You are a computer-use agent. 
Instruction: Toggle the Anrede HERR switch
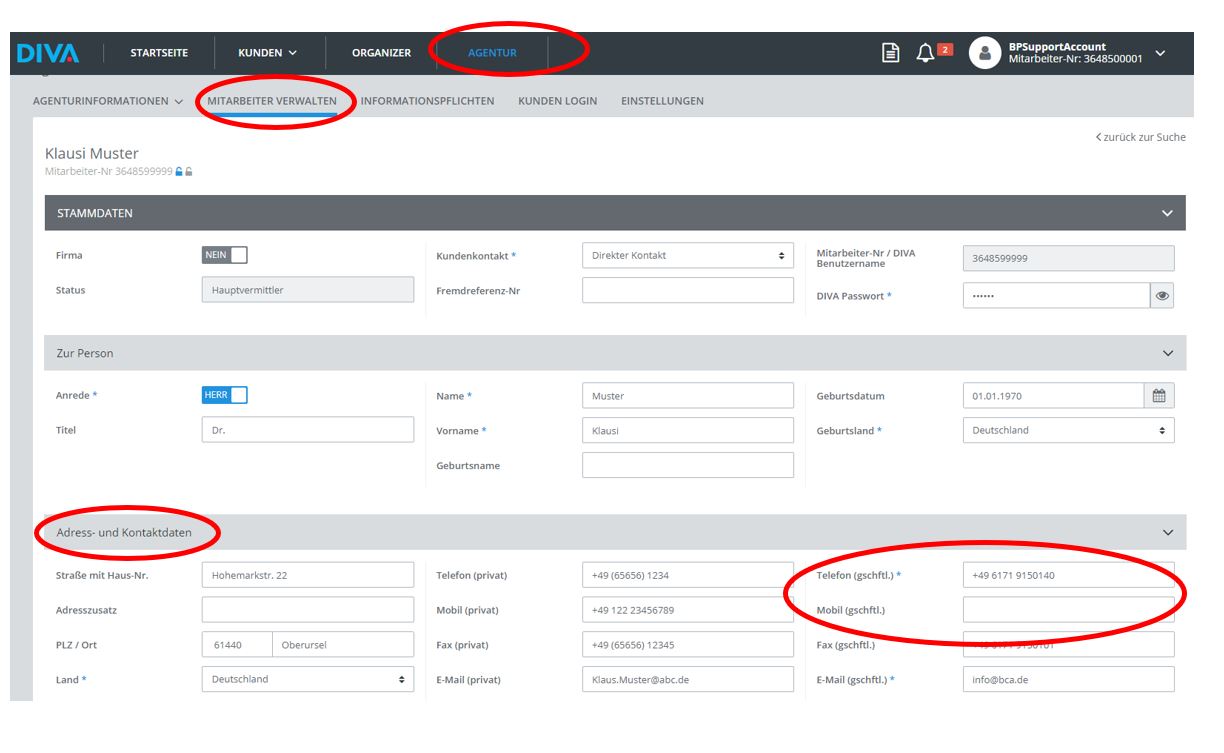click(x=224, y=395)
